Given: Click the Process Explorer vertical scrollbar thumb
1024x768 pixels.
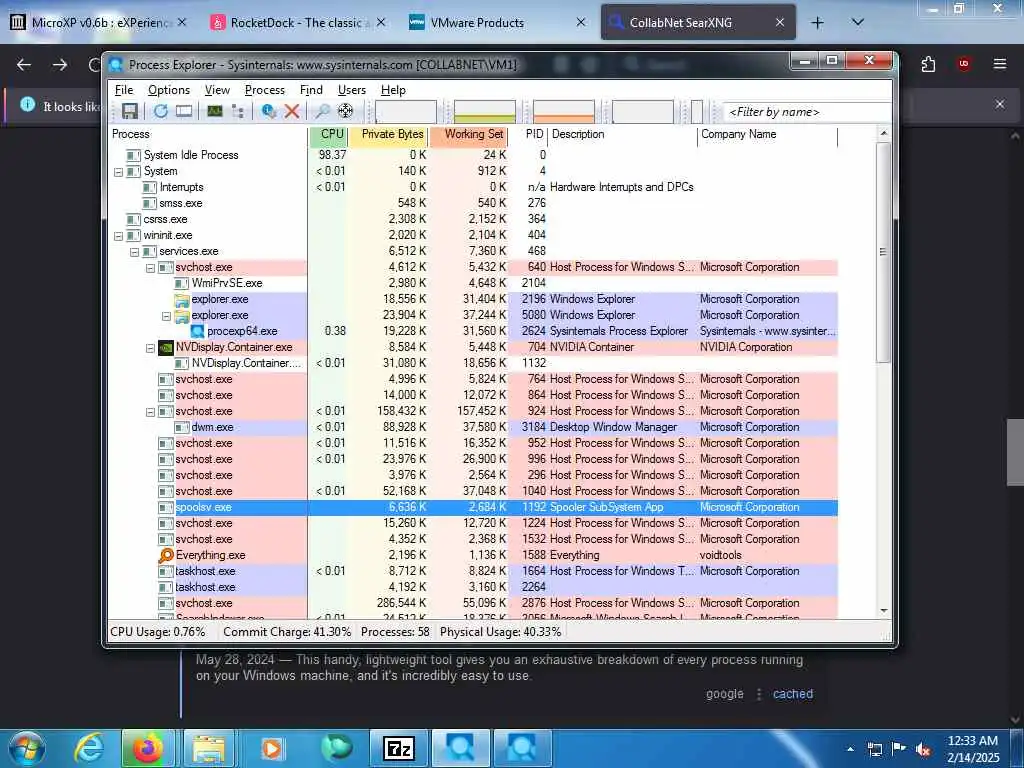Looking at the screenshot, I should pos(883,252).
